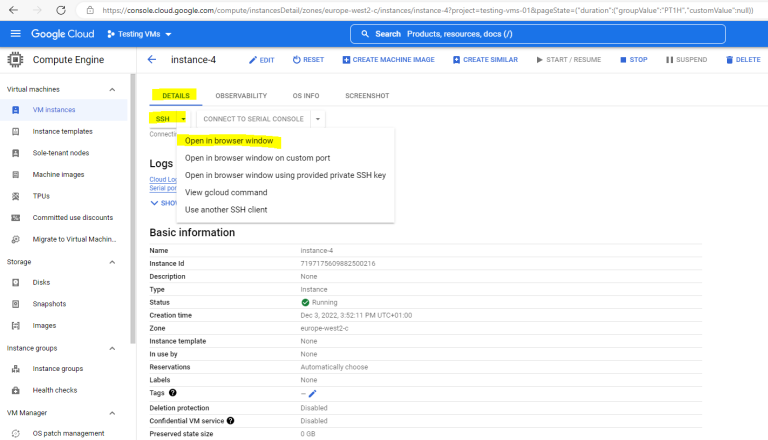Viewport: 768px width, 440px height.
Task: Select View gcloud command
Action: point(286,193)
